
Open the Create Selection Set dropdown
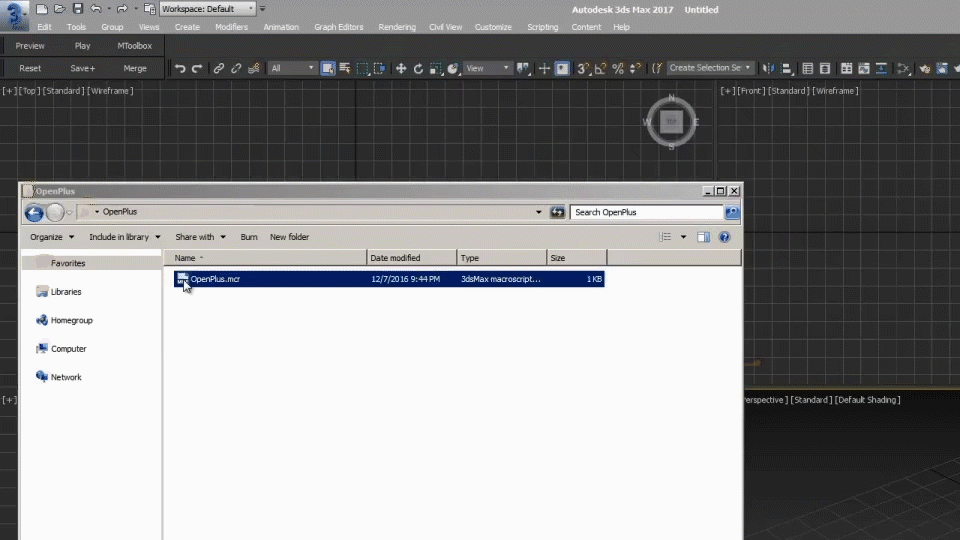(x=709, y=68)
